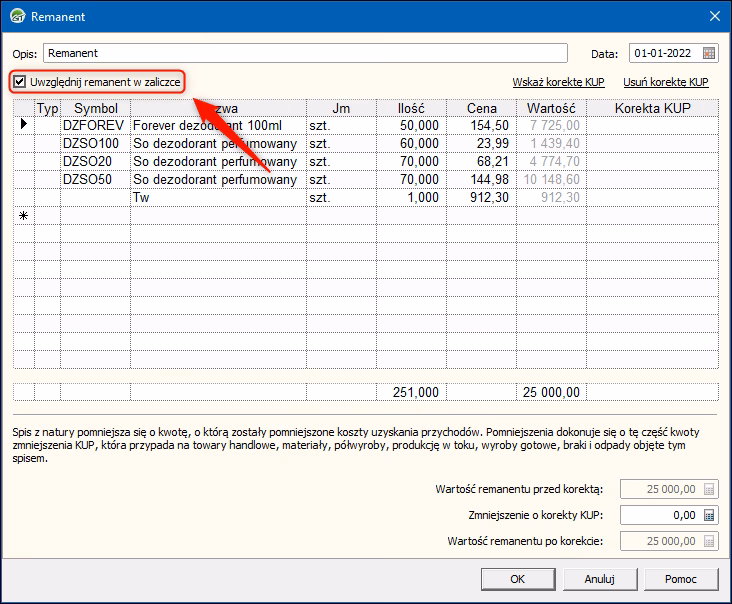Open help with the Pomoc button

pyautogui.click(x=680, y=578)
